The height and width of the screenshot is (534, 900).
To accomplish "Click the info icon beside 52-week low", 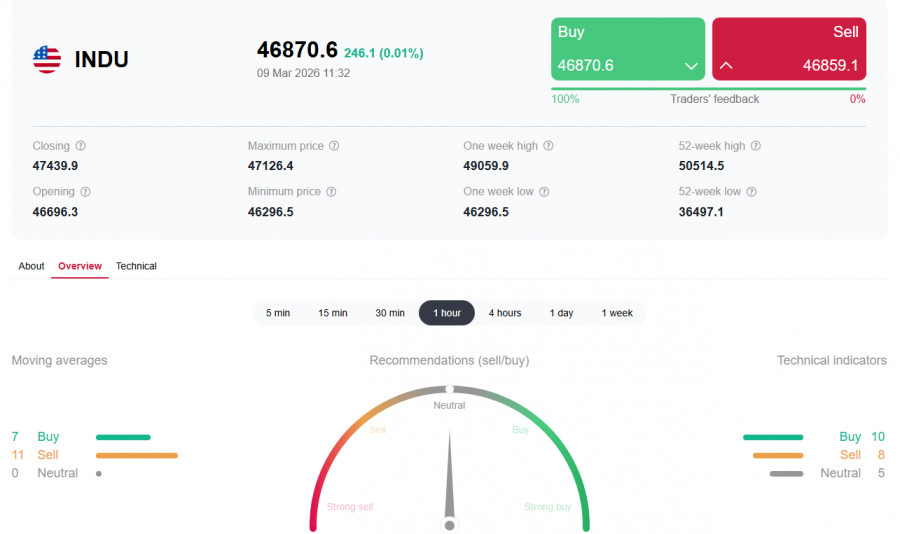I will point(751,192).
